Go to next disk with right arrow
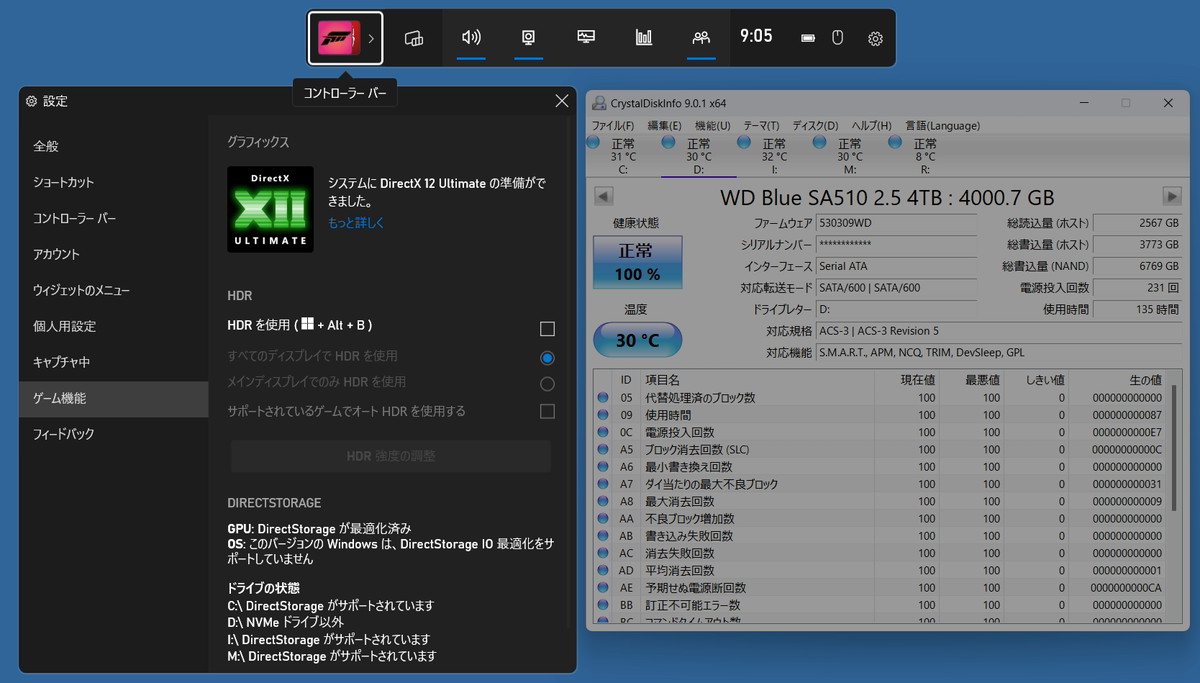The height and width of the screenshot is (683, 1200). pyautogui.click(x=1172, y=196)
